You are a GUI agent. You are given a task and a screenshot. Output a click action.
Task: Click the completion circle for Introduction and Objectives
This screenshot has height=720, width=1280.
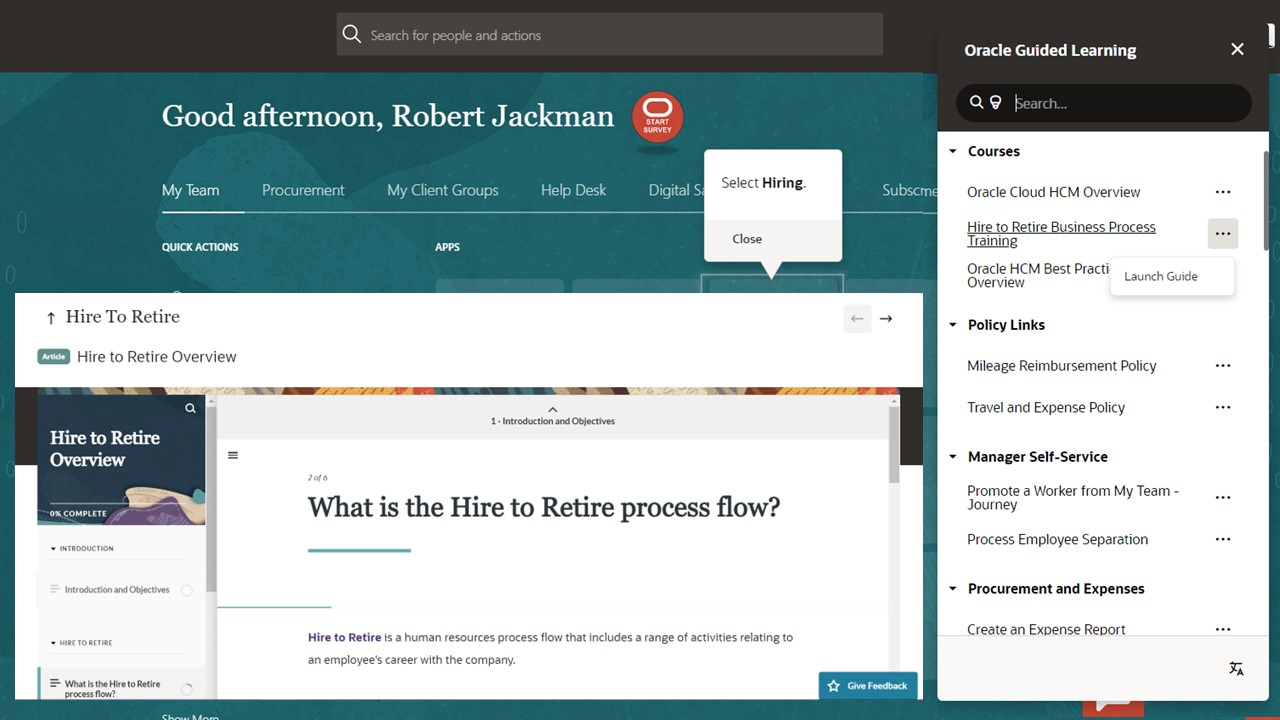click(x=186, y=590)
